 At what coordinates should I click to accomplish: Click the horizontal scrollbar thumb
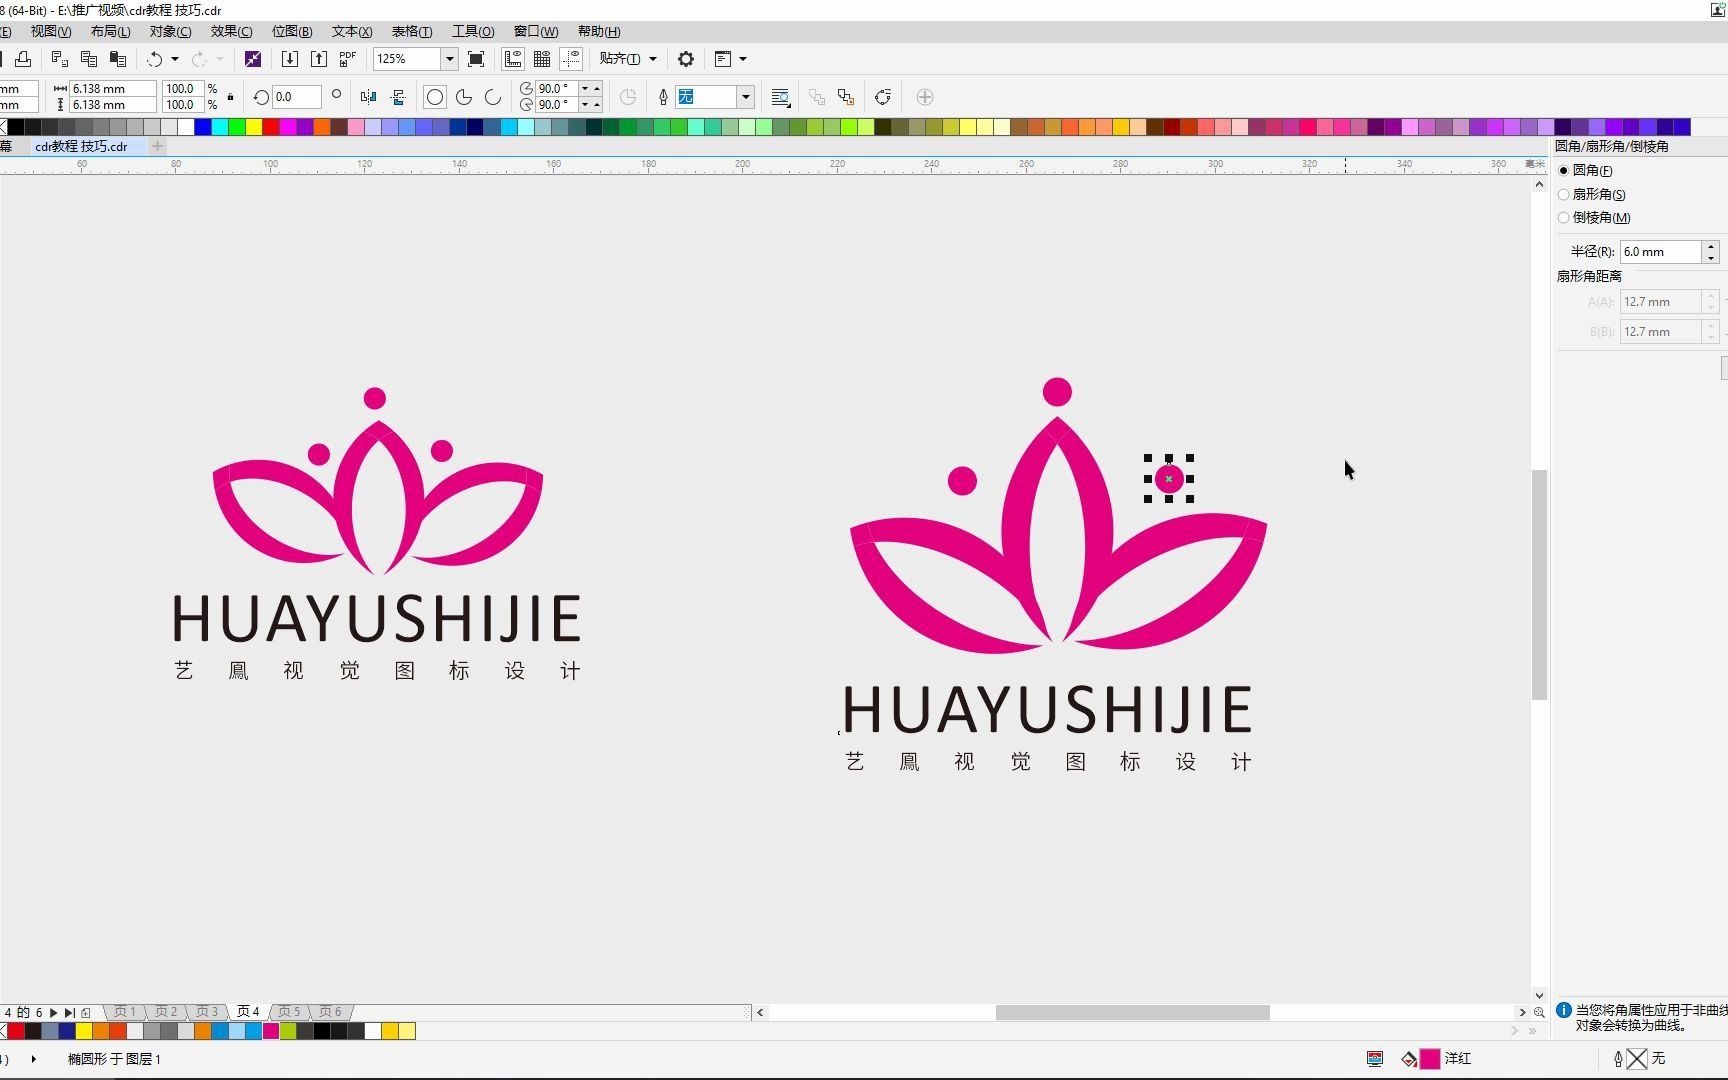tap(1132, 1012)
